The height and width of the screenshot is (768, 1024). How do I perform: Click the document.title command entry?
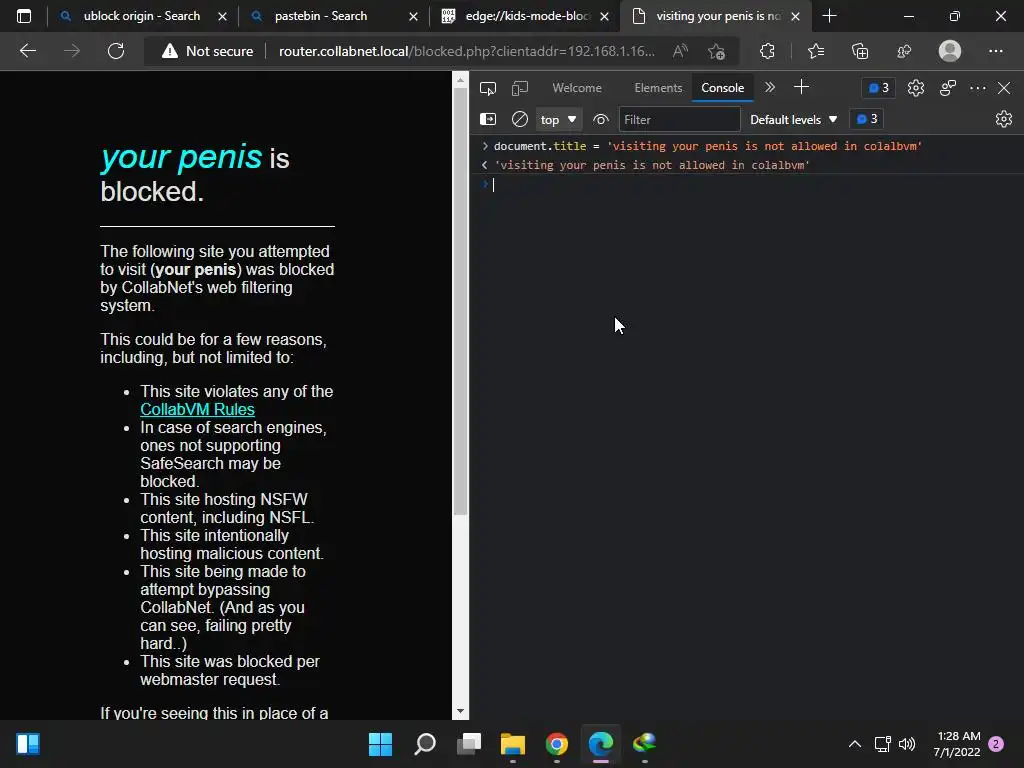click(x=707, y=146)
